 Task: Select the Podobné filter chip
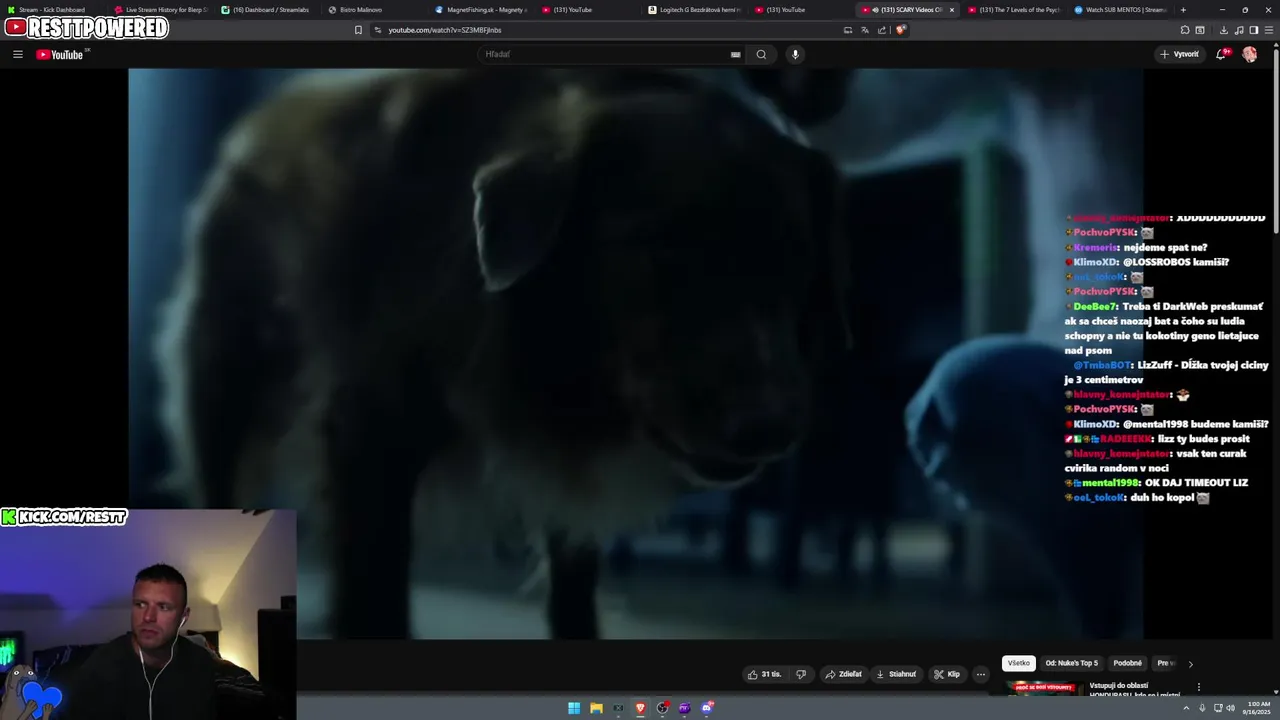1127,663
